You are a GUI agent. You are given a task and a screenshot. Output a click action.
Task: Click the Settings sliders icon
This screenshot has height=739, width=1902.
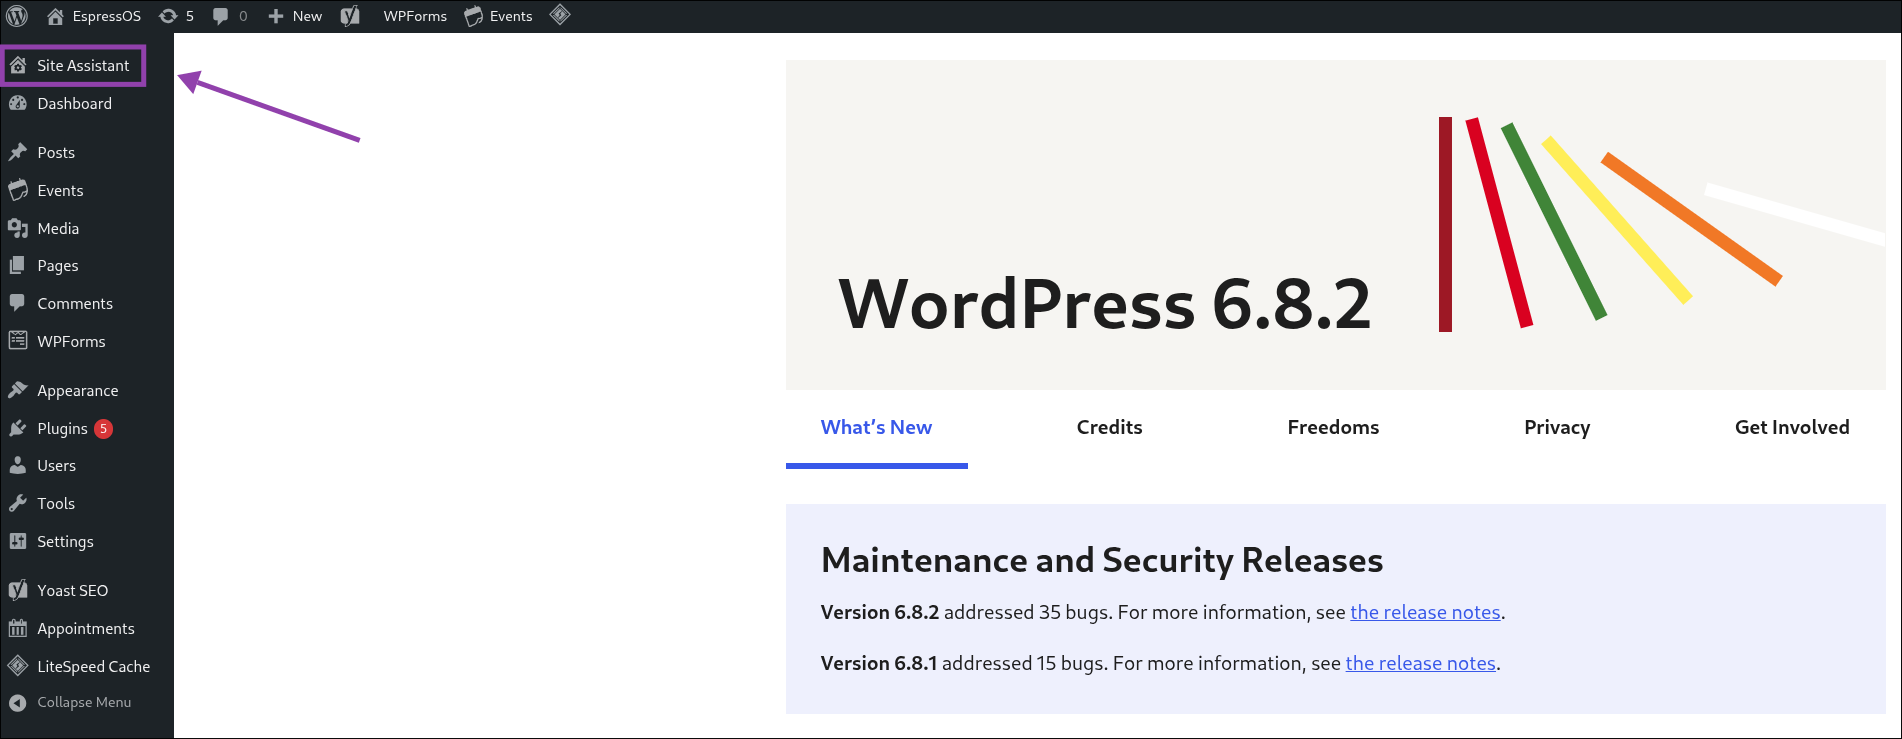pos(18,541)
